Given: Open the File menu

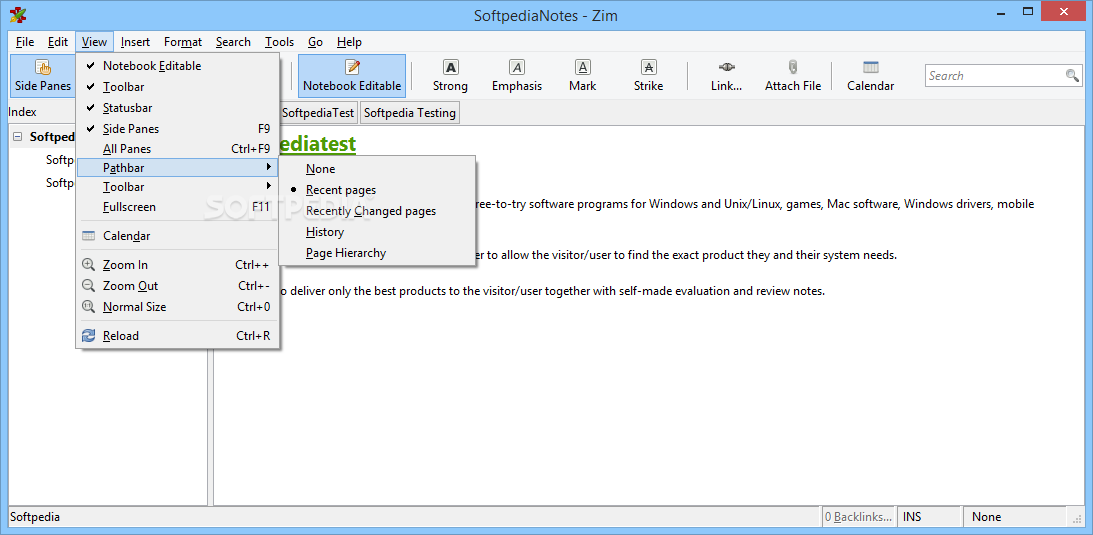Looking at the screenshot, I should click(x=24, y=42).
